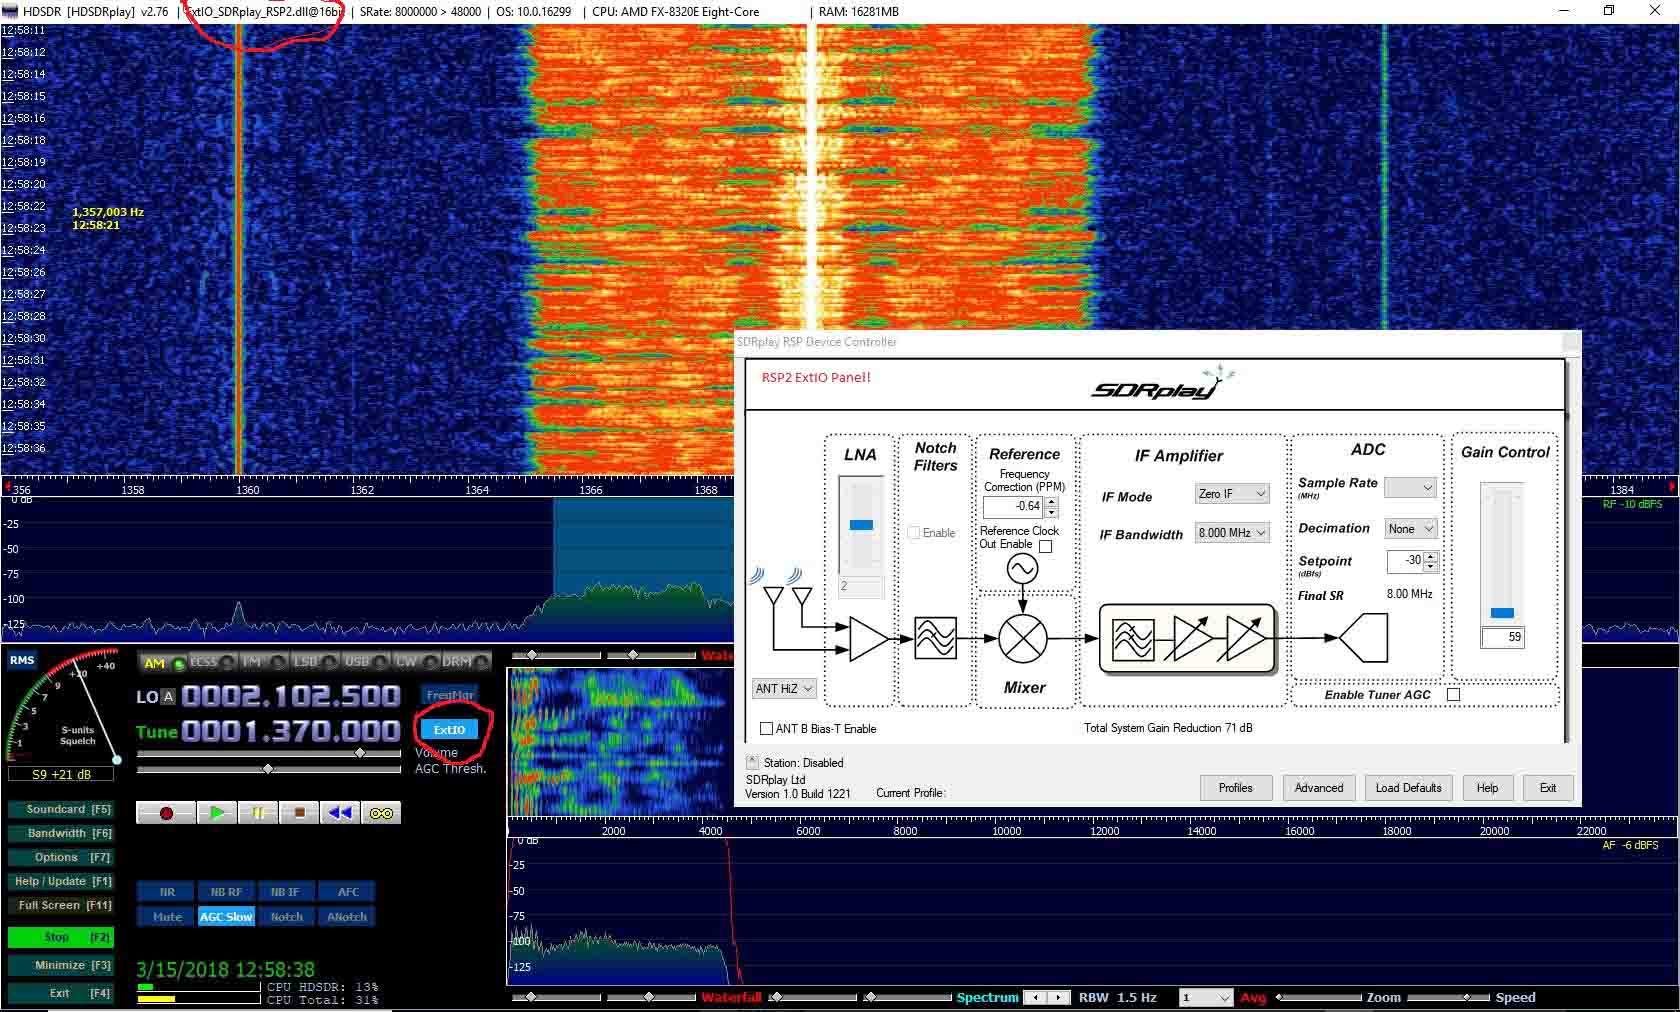This screenshot has width=1680, height=1012.
Task: Toggle the AGC Slow button
Action: tap(226, 917)
